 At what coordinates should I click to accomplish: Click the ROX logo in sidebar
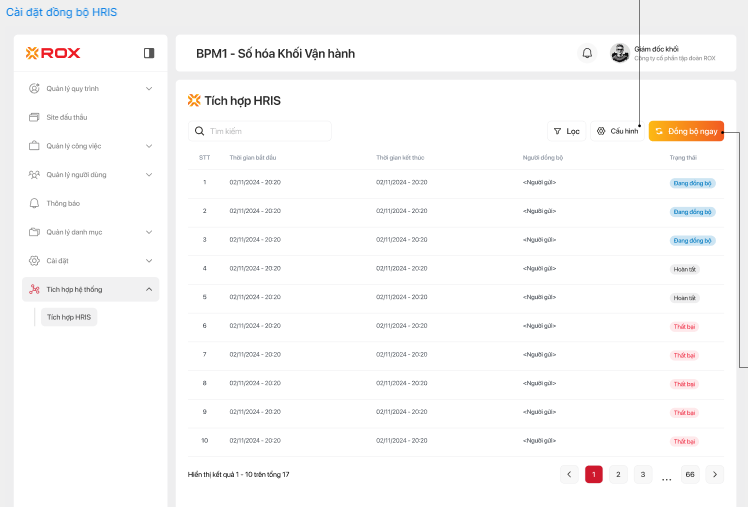point(53,53)
